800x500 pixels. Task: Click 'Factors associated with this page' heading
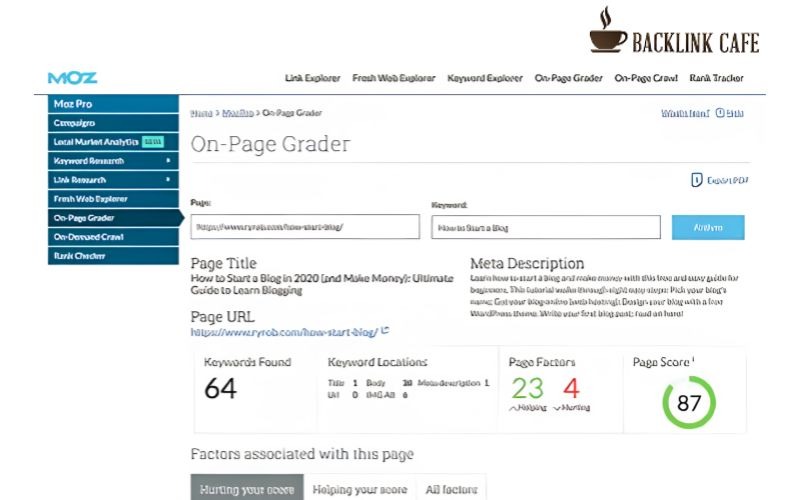tap(302, 454)
